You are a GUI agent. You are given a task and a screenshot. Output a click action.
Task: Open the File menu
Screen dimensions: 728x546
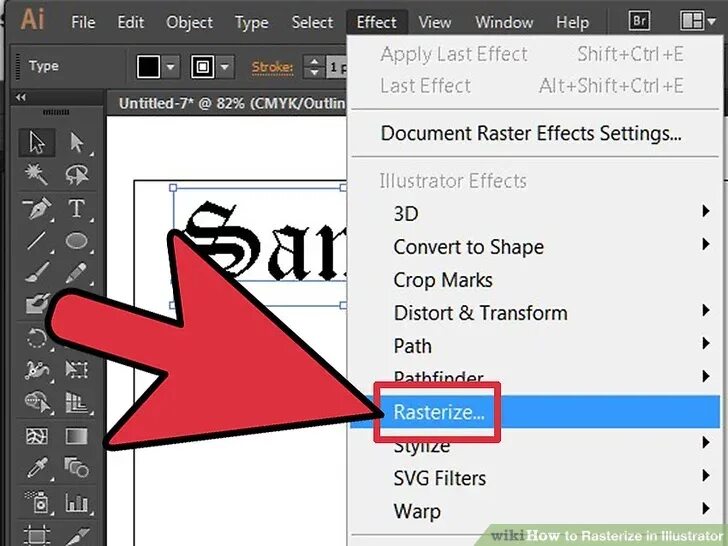[83, 22]
